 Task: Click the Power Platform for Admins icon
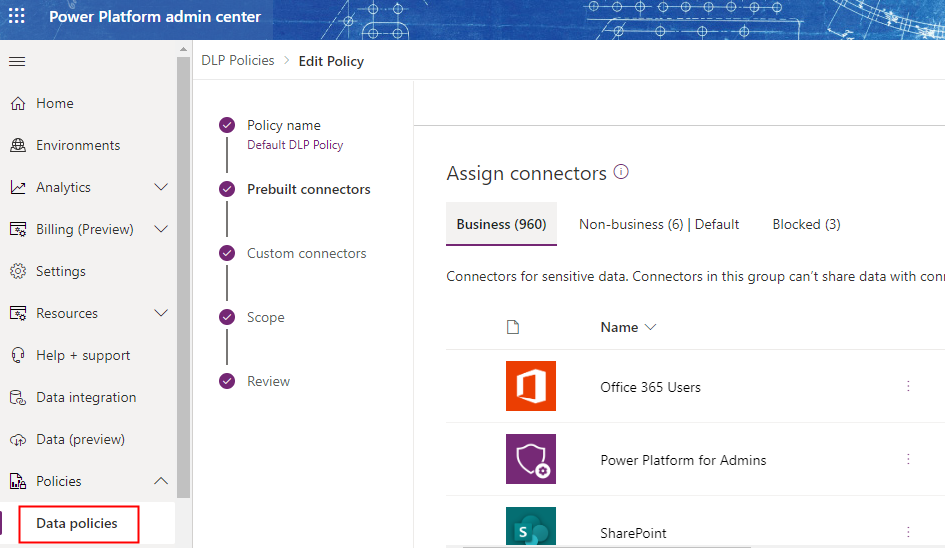(x=530, y=459)
